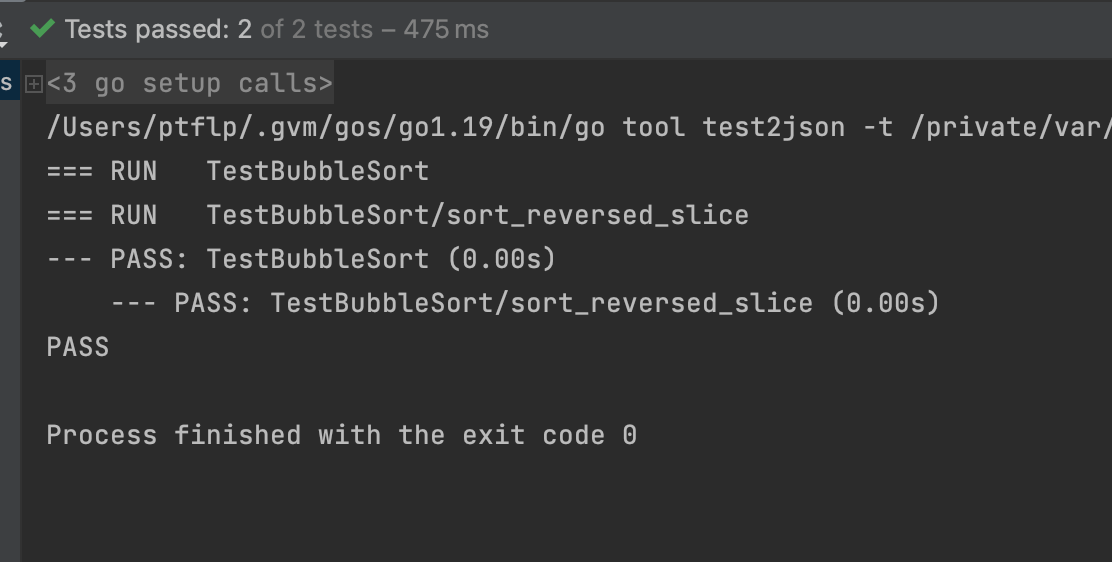
Task: Click the '=== RUN   TestBubbleSort' output line
Action: [237, 172]
